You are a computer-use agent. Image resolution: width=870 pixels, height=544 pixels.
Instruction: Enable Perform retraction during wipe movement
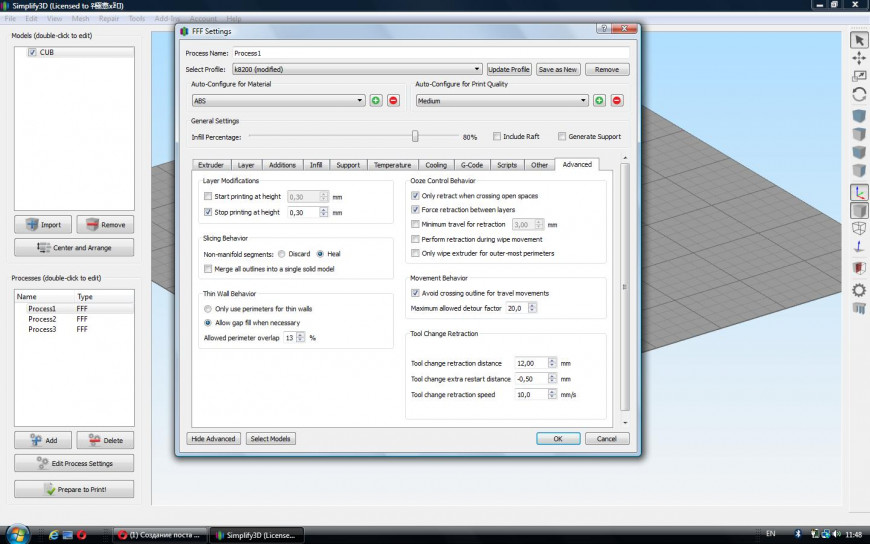point(415,239)
